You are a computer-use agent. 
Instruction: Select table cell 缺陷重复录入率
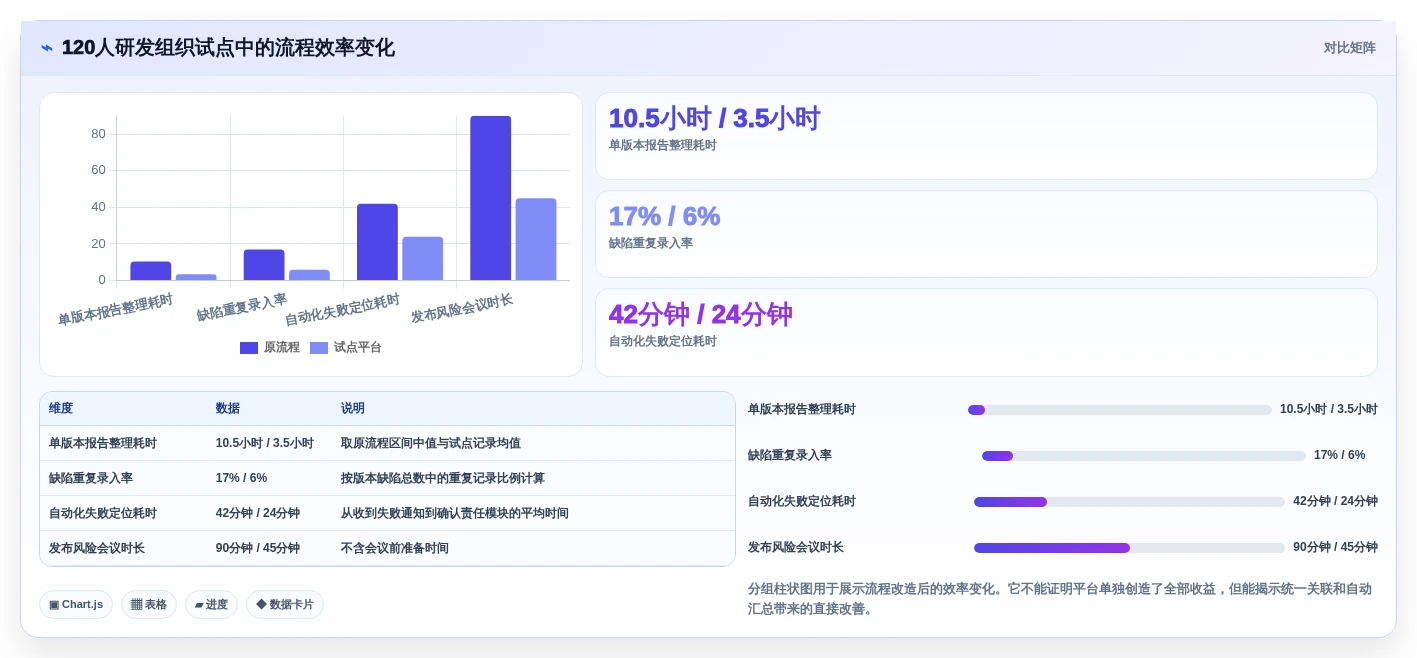click(x=91, y=478)
